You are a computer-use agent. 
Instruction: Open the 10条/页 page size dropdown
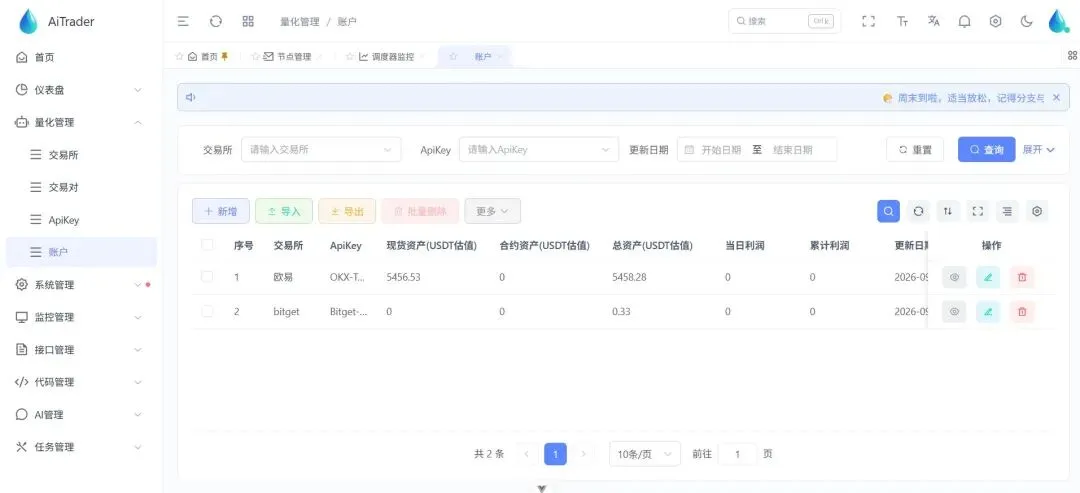click(x=645, y=454)
